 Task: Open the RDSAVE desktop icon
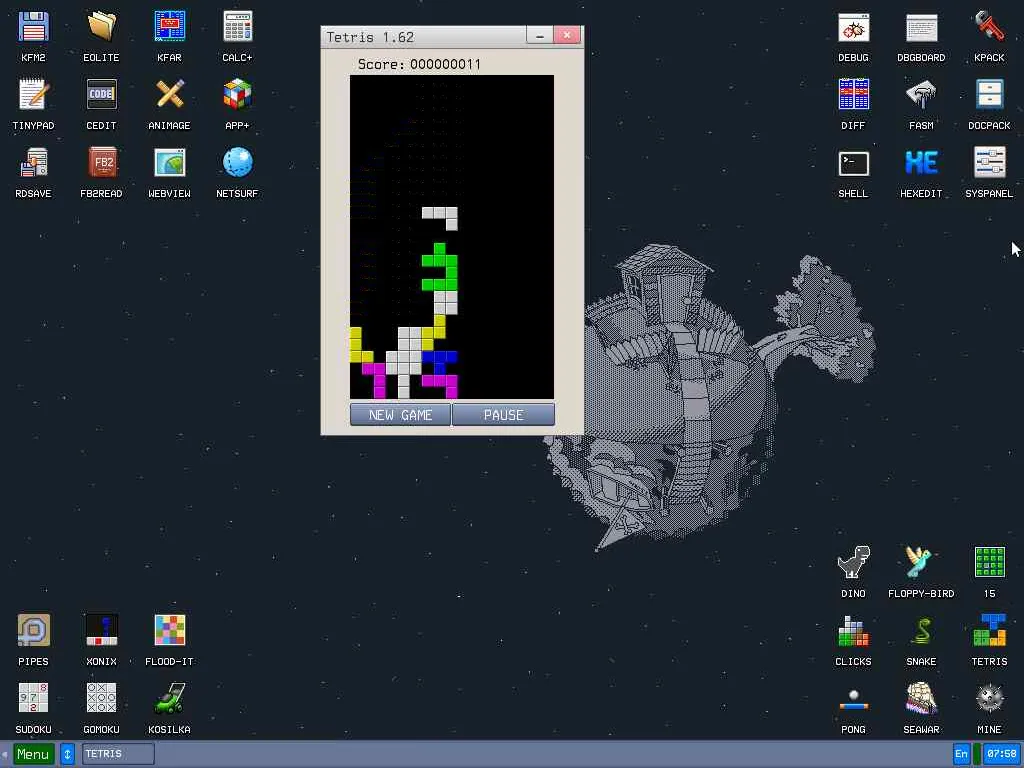coord(33,163)
